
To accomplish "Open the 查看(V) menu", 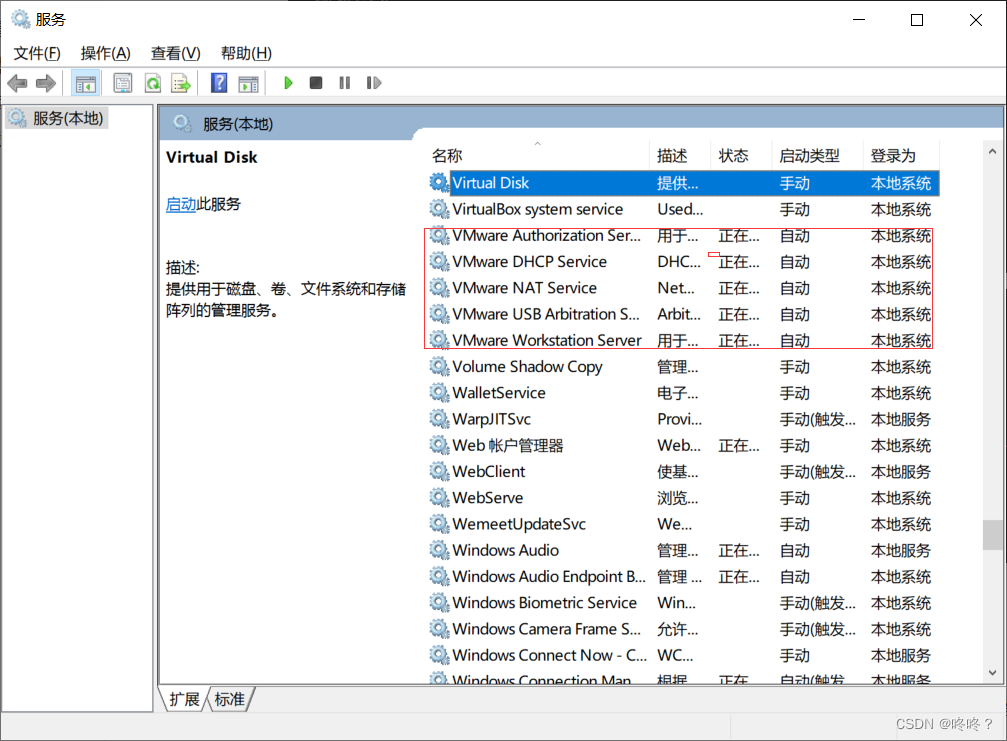I will [x=175, y=53].
